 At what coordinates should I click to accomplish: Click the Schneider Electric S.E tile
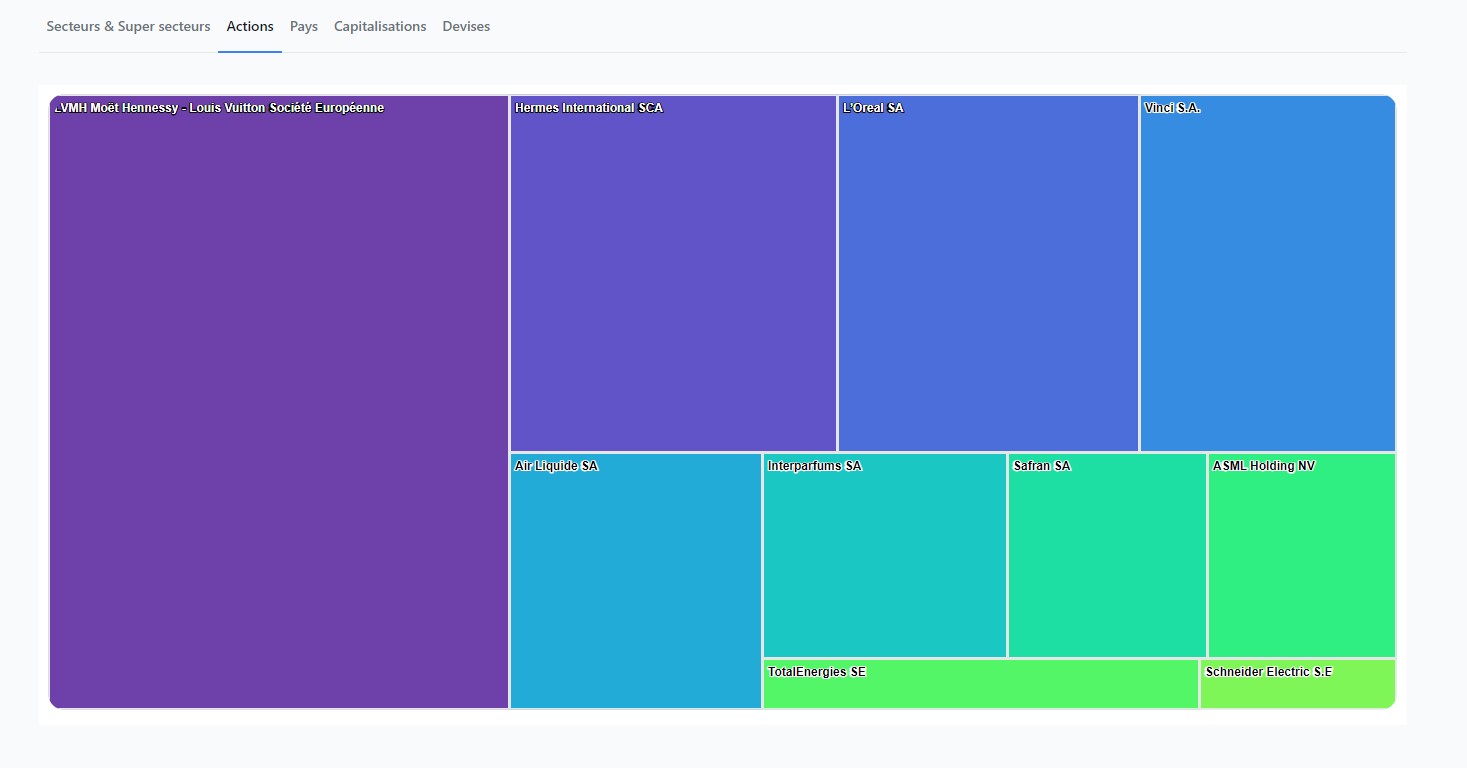point(1298,684)
